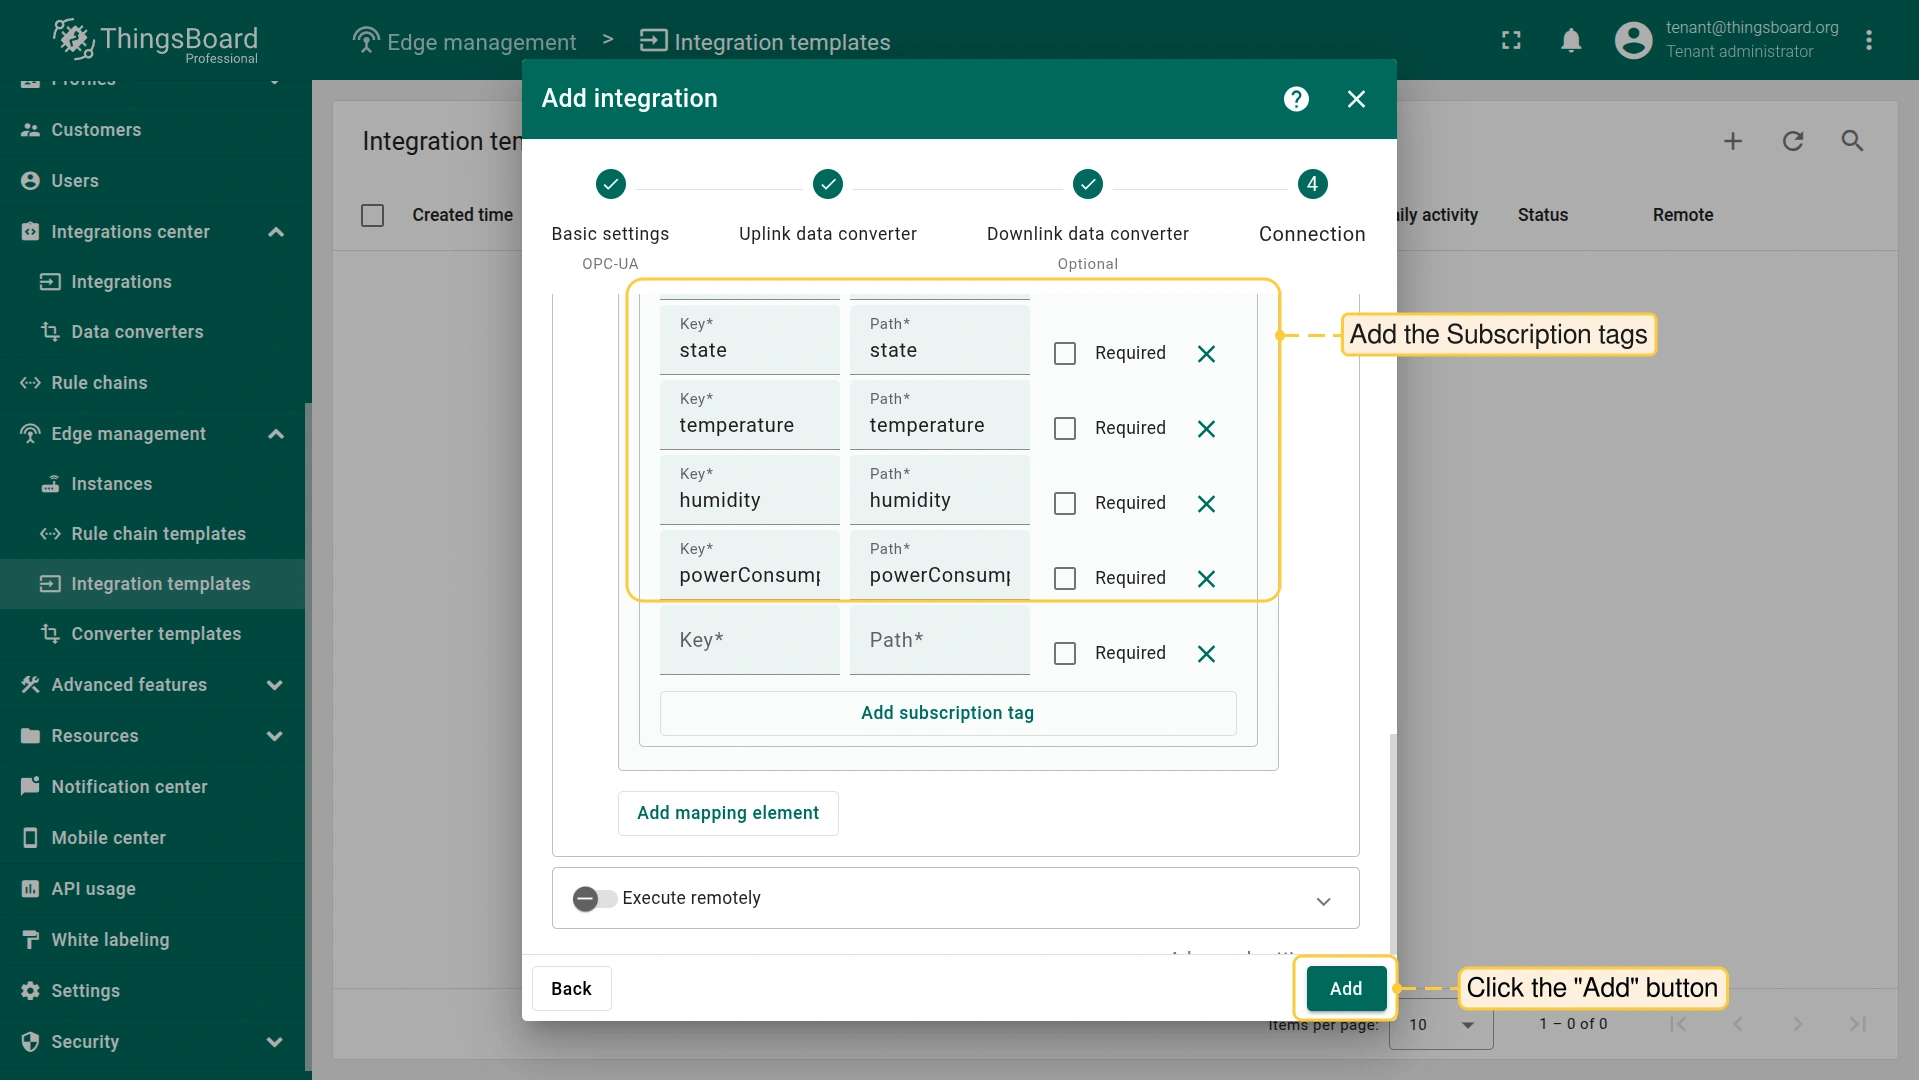Remove the temperature subscription tag row

(1206, 429)
